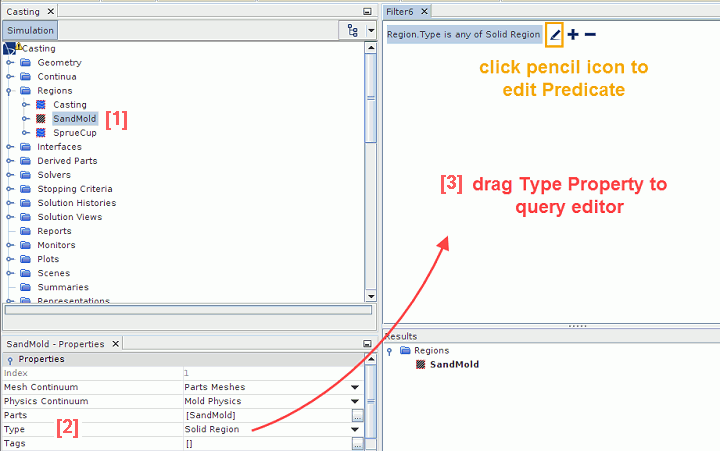Screen dimensions: 720x451
Task: Collapse the Regions tree node
Action: click(x=11, y=91)
